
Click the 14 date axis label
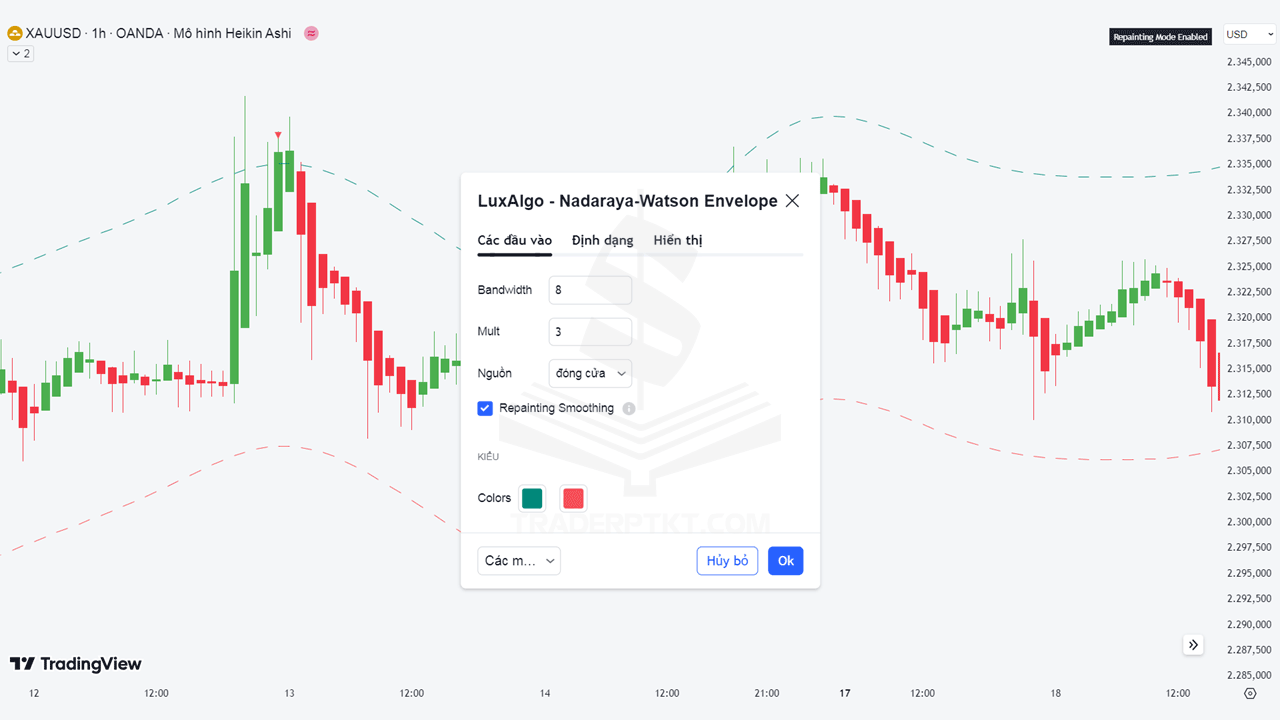point(545,693)
